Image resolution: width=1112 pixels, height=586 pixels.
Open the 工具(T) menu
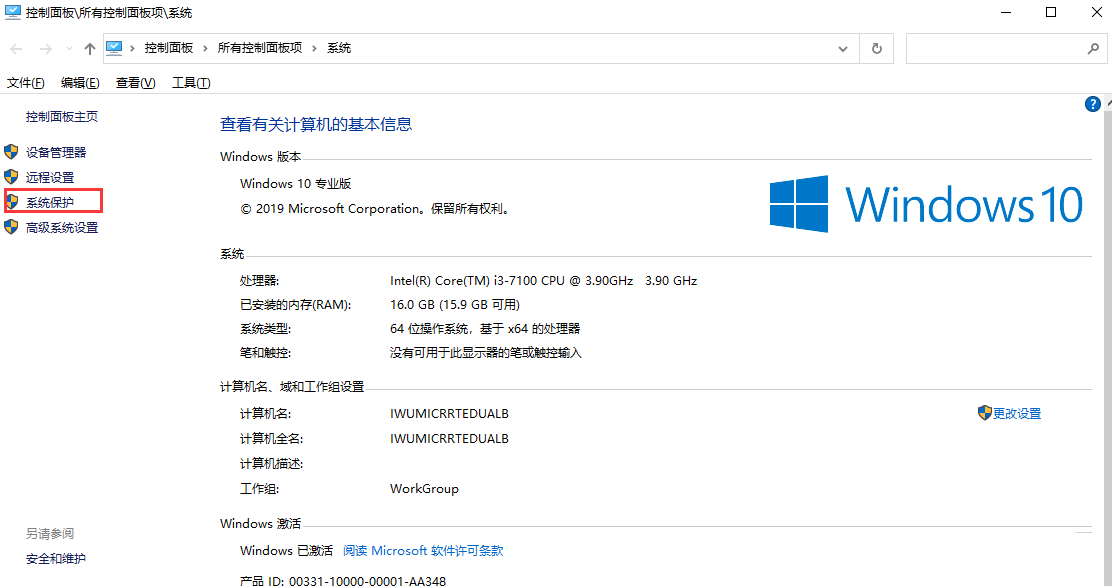(x=191, y=83)
